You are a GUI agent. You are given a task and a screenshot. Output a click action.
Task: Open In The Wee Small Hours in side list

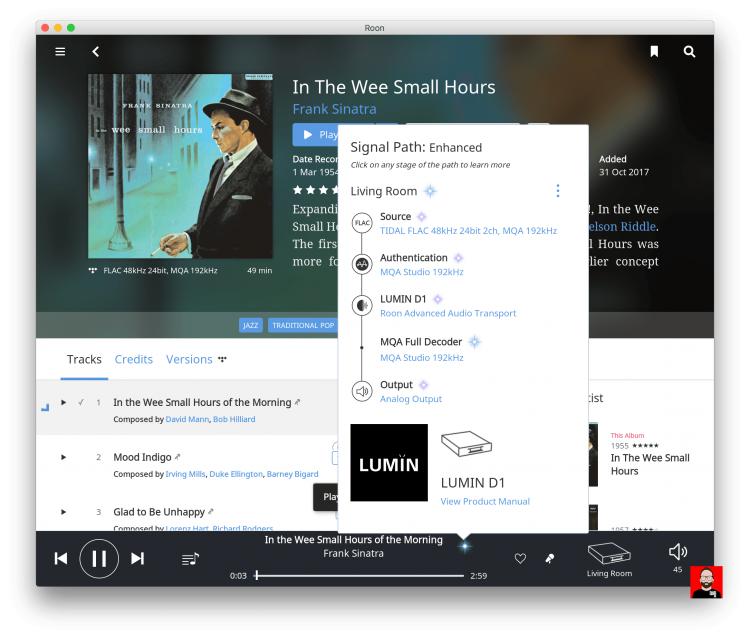pos(650,464)
